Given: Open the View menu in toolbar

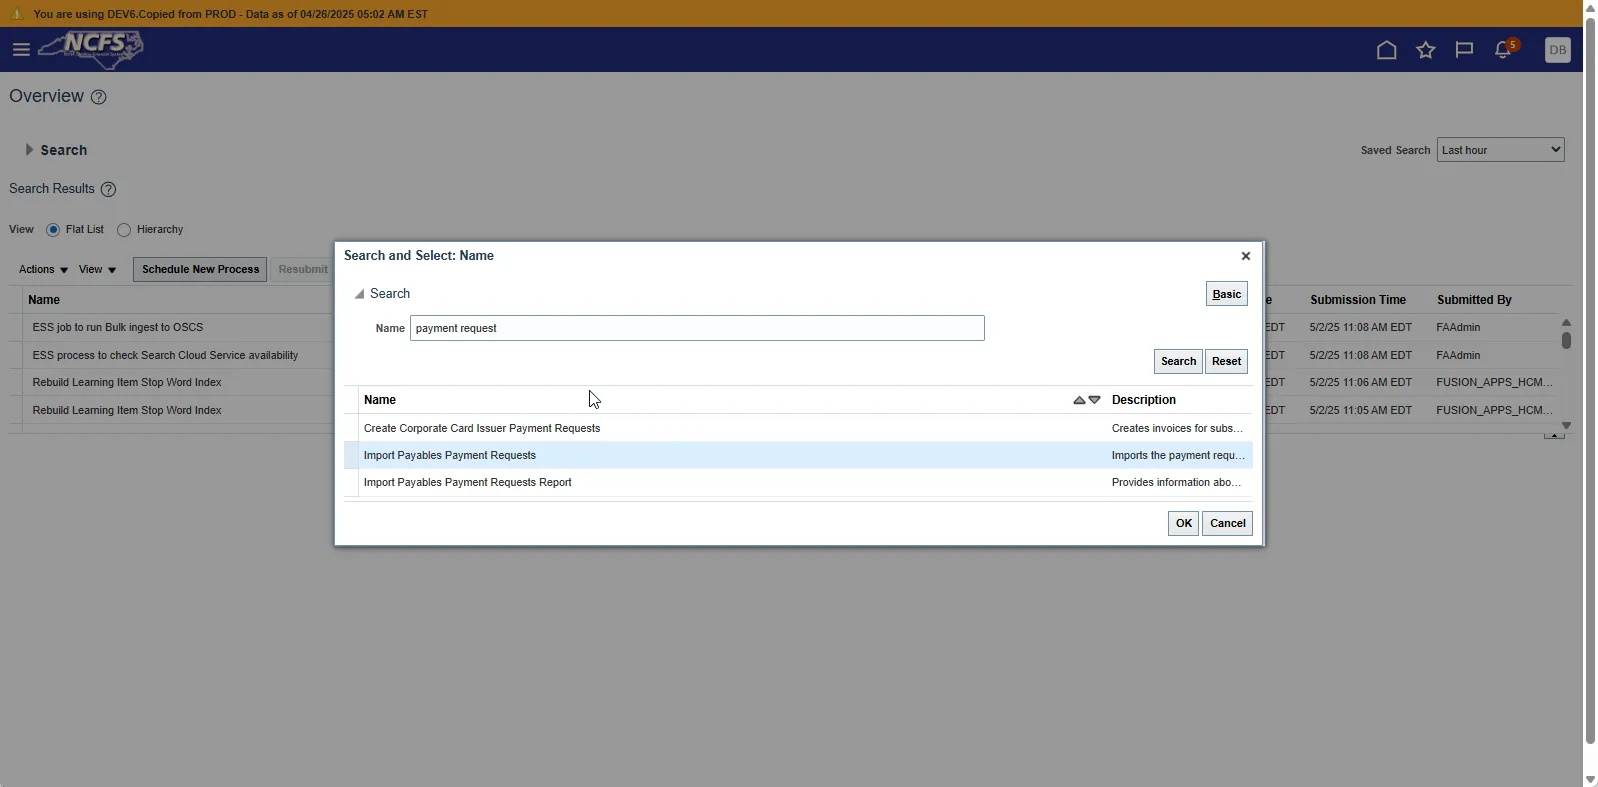Looking at the screenshot, I should (97, 270).
